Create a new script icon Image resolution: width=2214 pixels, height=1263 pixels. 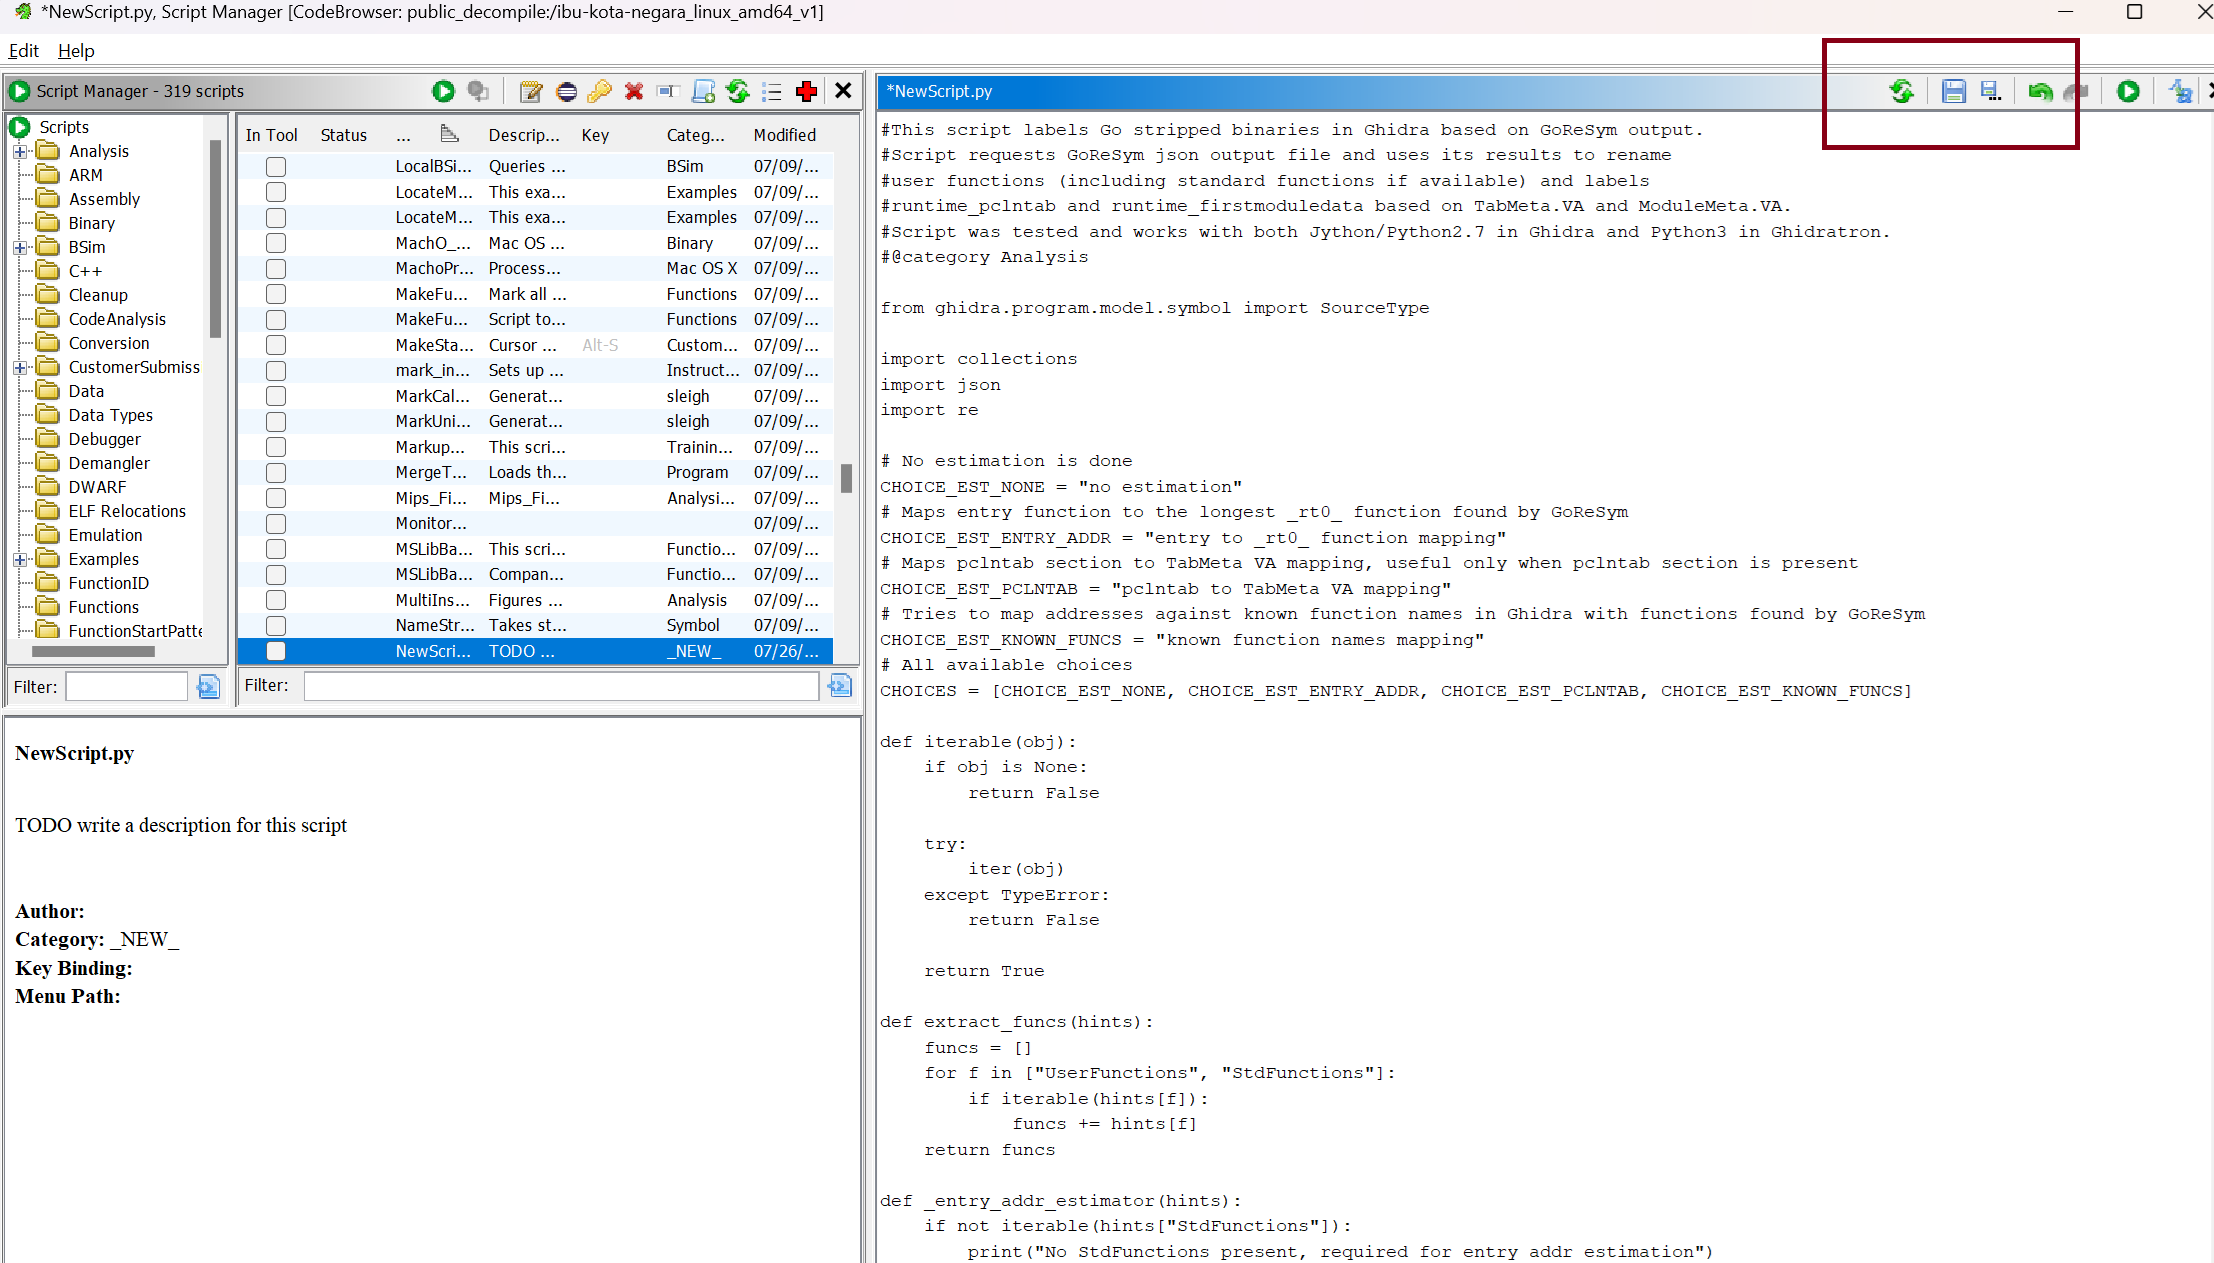[704, 91]
